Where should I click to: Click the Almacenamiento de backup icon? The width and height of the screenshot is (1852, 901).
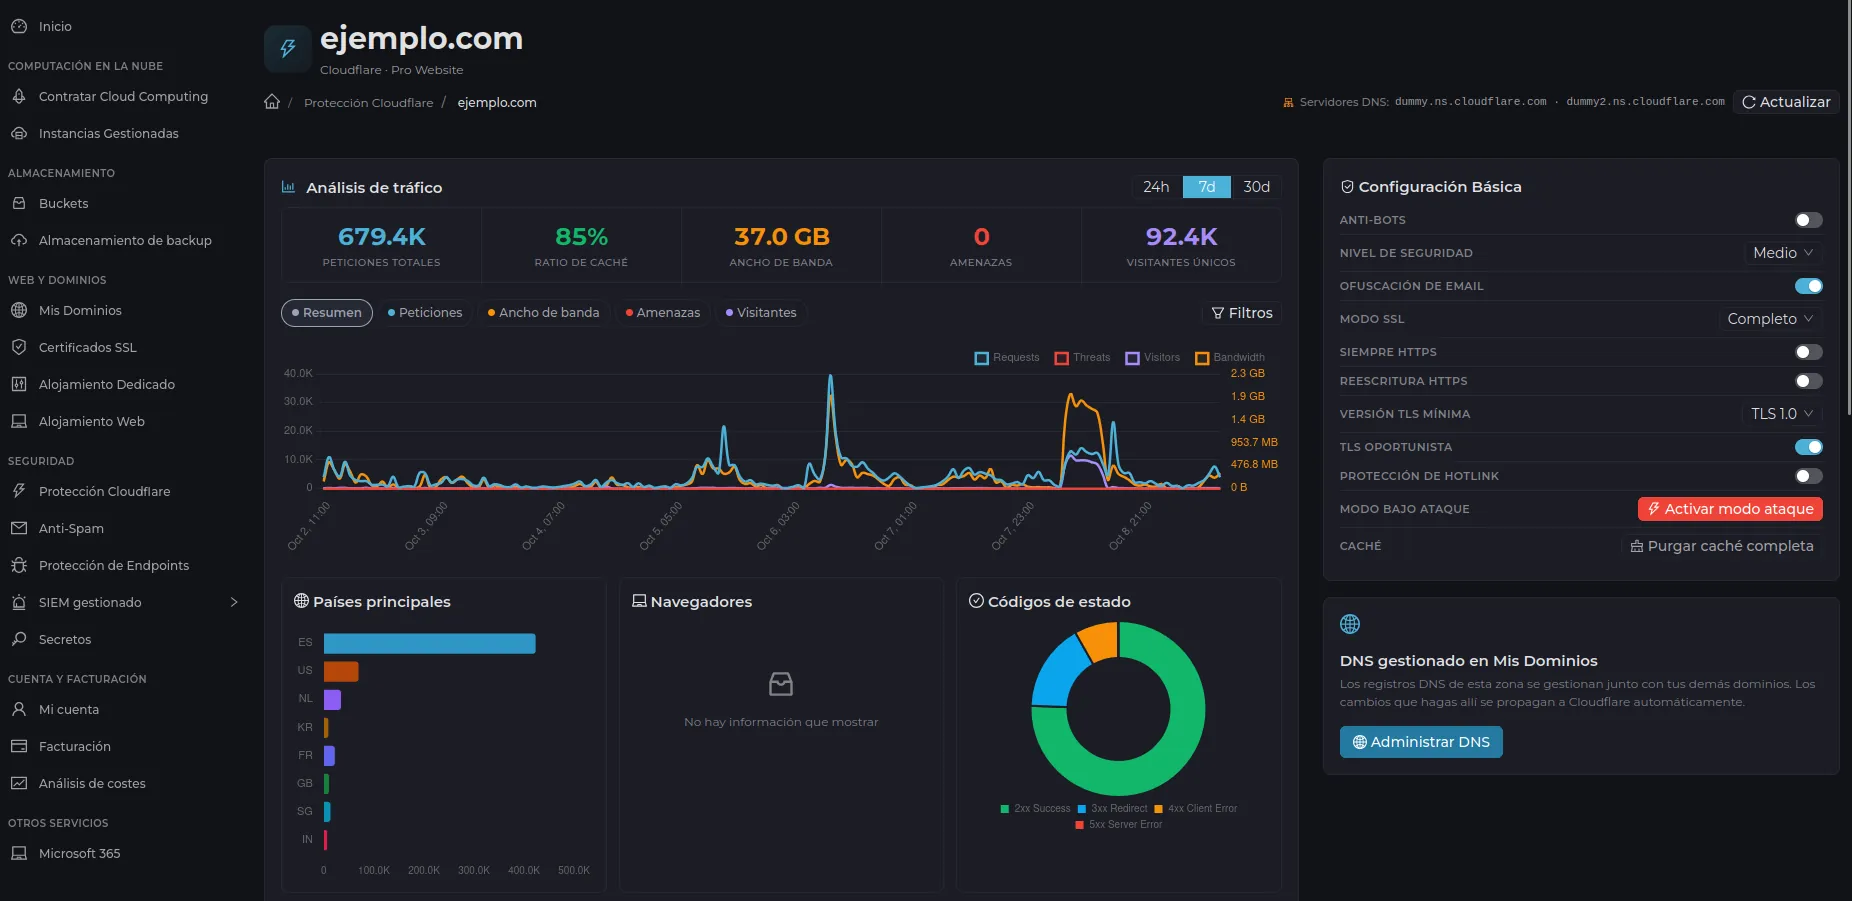pyautogui.click(x=19, y=241)
